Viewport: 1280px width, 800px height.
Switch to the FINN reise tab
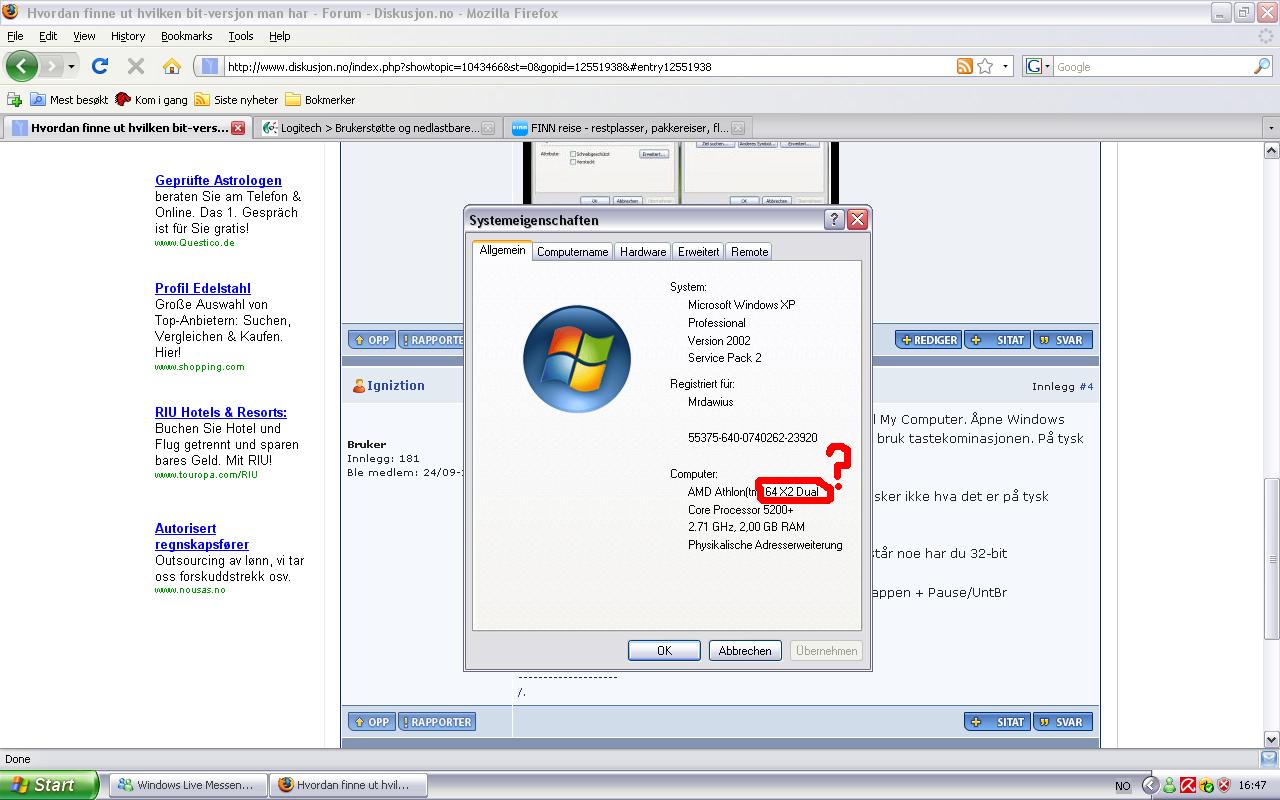[x=627, y=128]
